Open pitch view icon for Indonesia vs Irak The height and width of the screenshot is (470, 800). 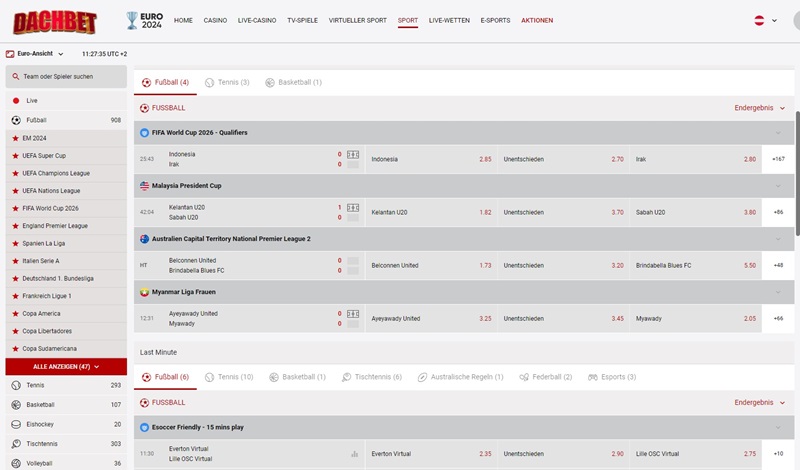[x=353, y=155]
